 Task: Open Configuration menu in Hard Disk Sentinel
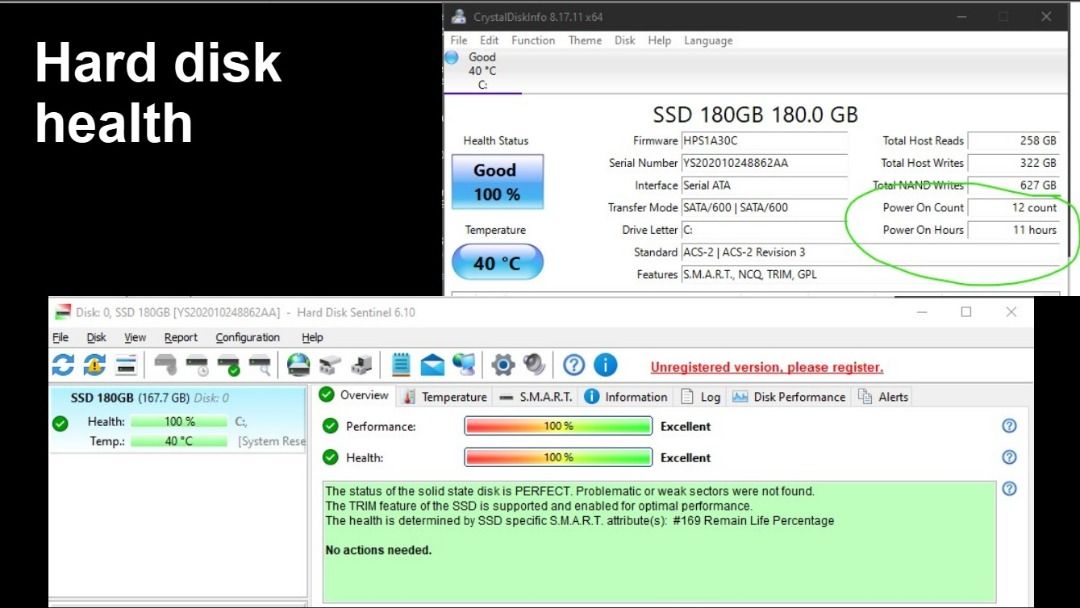[247, 338]
